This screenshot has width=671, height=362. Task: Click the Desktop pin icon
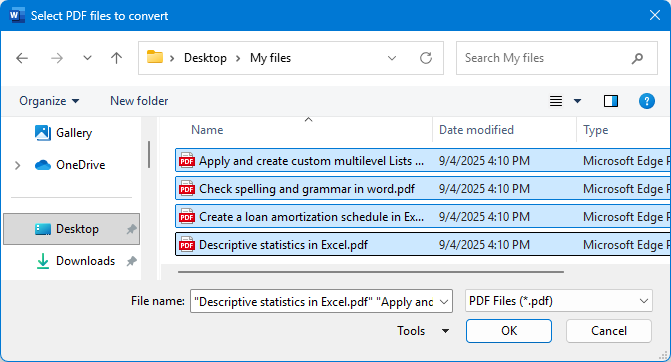(131, 229)
